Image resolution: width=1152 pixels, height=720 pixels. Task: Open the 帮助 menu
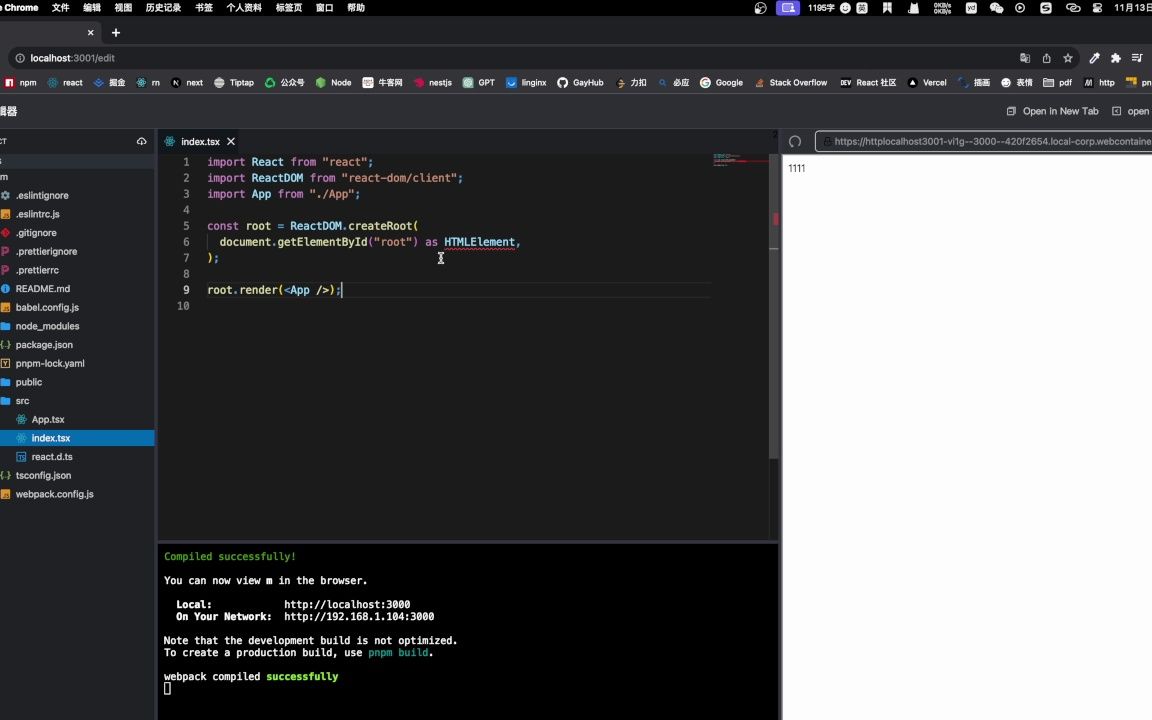(x=356, y=7)
